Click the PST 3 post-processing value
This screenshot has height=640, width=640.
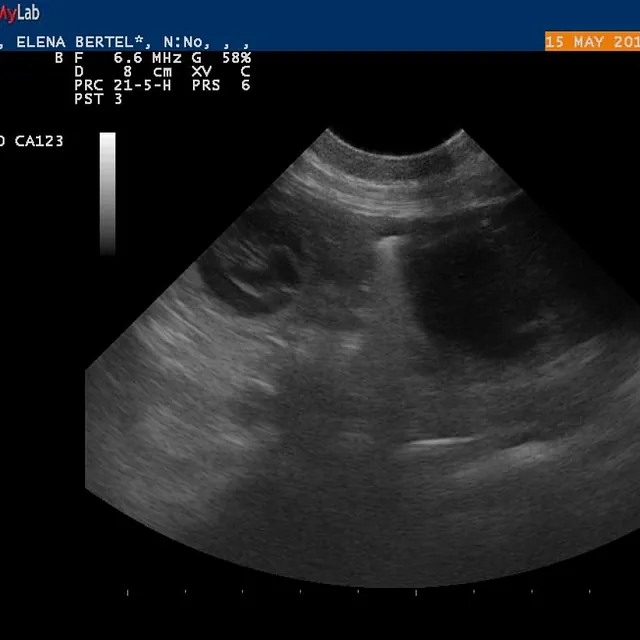click(x=95, y=100)
